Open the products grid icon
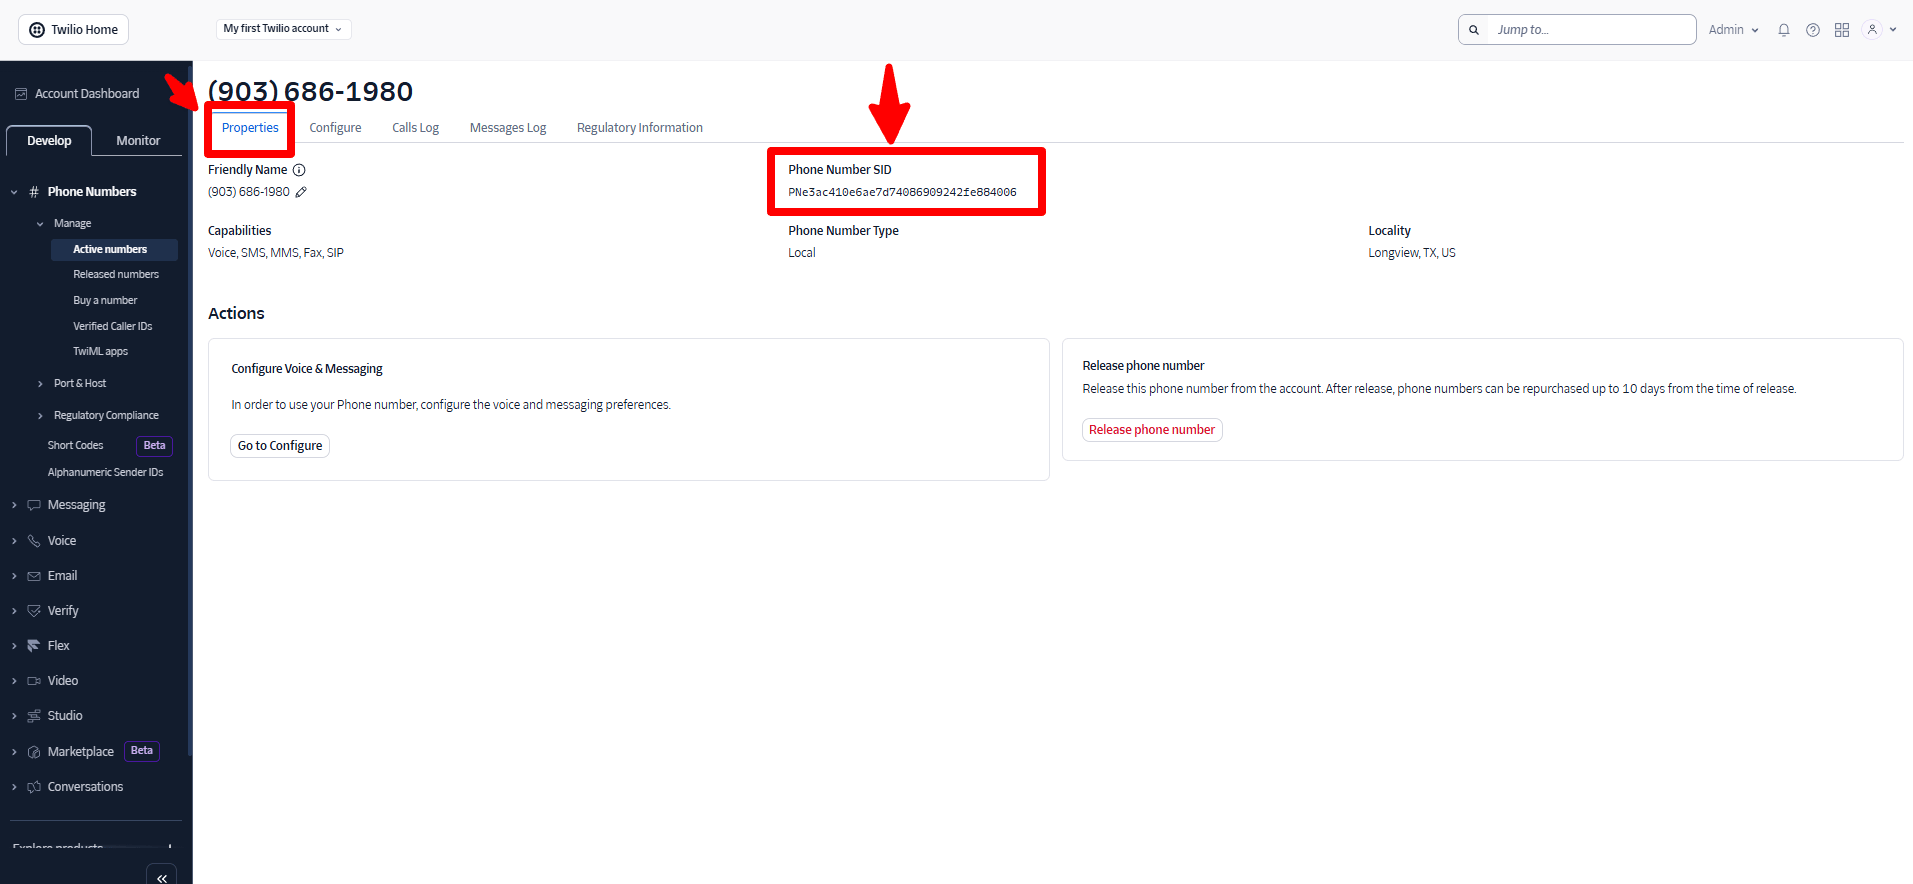Image resolution: width=1913 pixels, height=884 pixels. [x=1842, y=30]
